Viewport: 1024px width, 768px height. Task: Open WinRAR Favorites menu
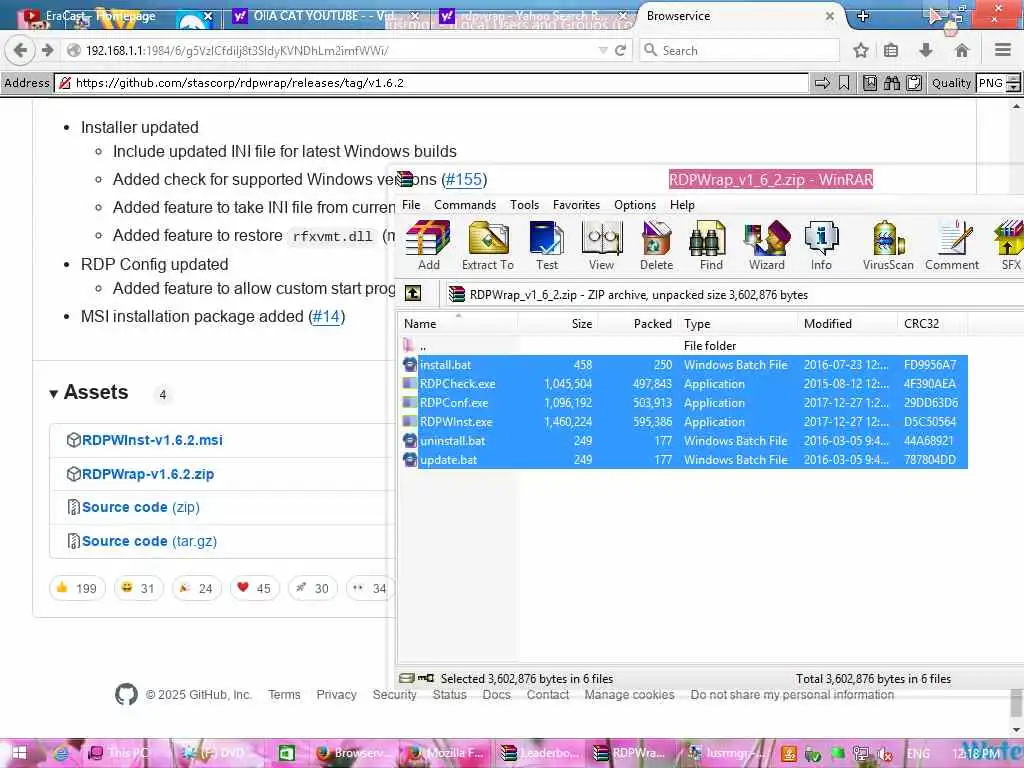576,204
